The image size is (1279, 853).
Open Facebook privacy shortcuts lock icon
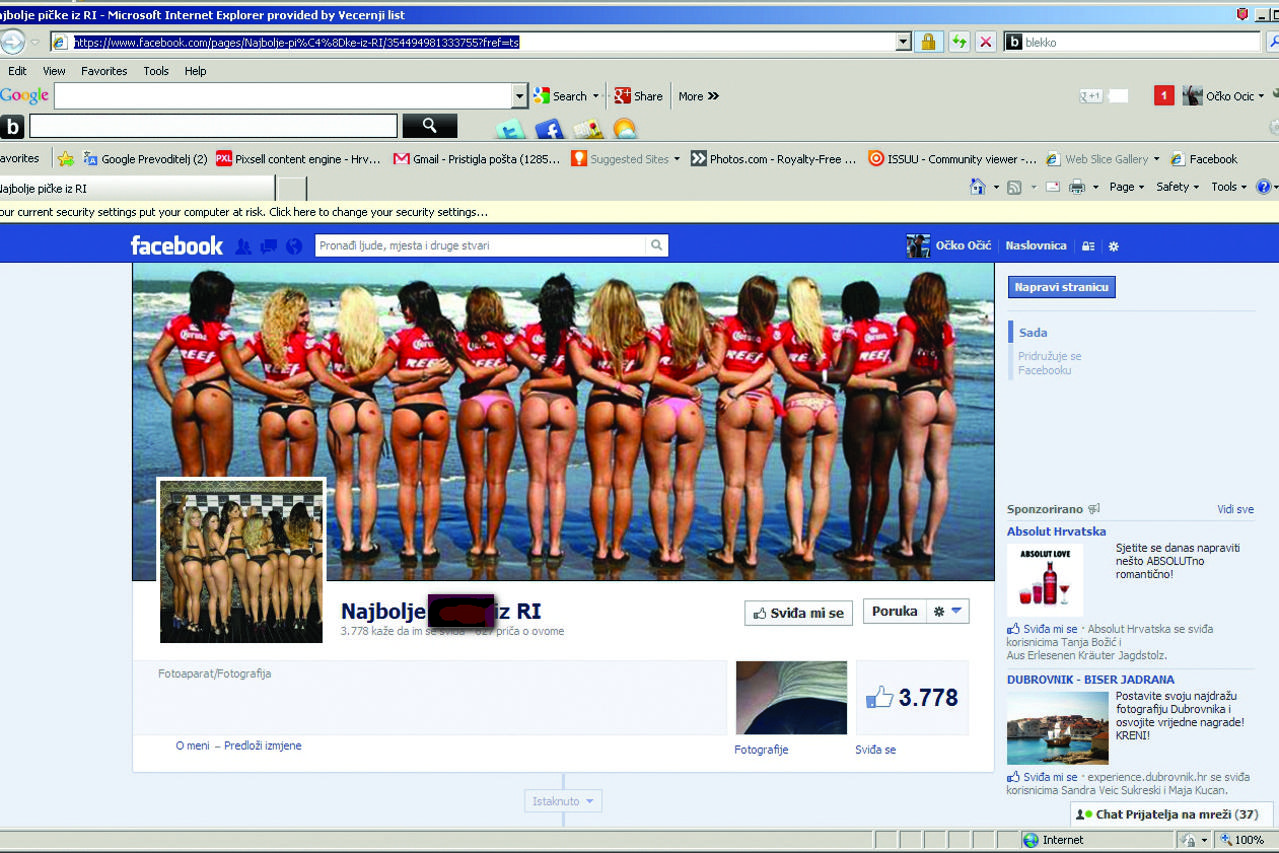pos(1088,245)
